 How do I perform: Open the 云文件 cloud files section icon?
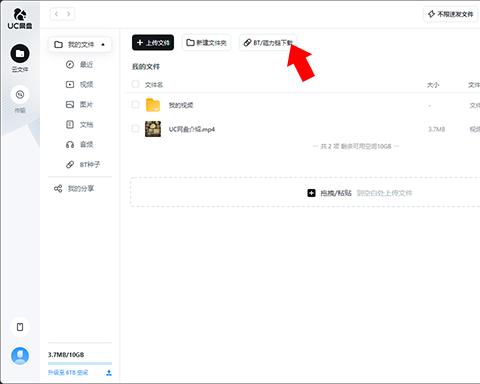pyautogui.click(x=20, y=53)
